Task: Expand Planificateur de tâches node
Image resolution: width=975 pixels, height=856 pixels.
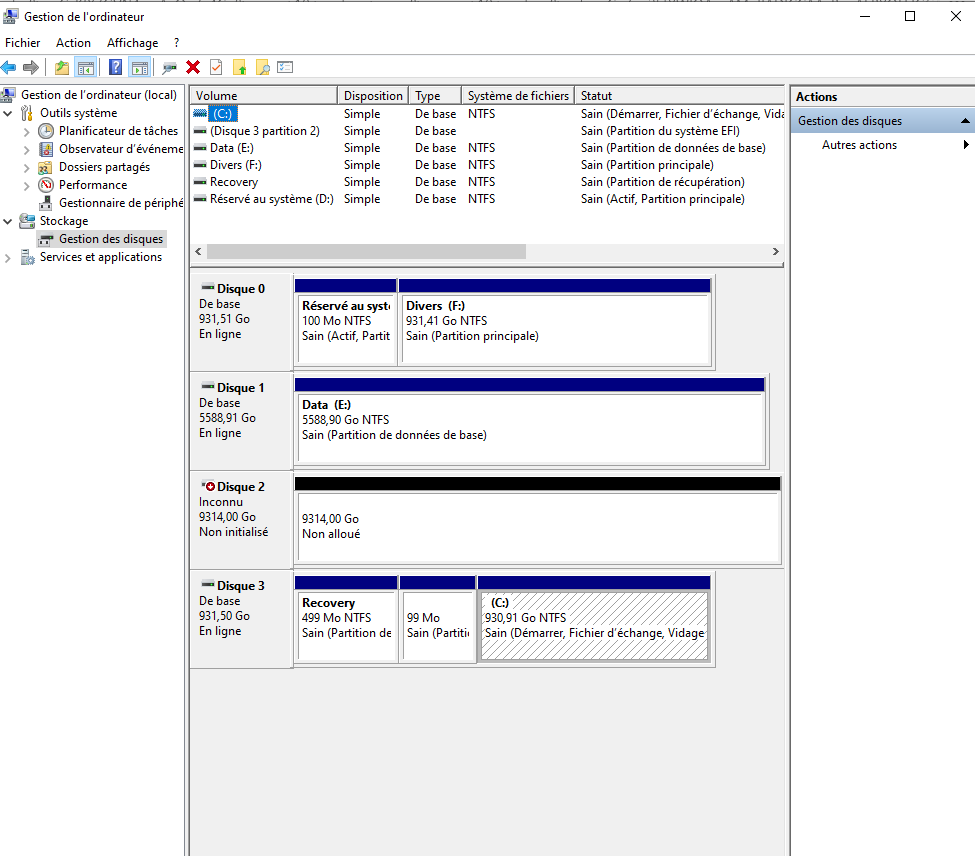Action: tap(26, 132)
